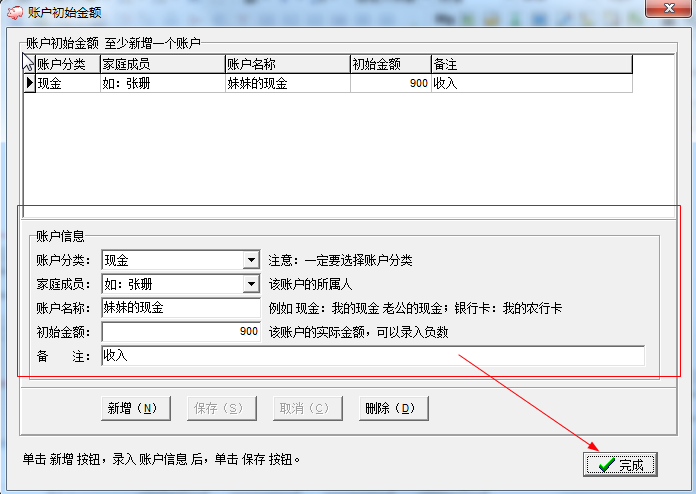
Task: Select the 现金 cell in table row
Action: (68, 83)
